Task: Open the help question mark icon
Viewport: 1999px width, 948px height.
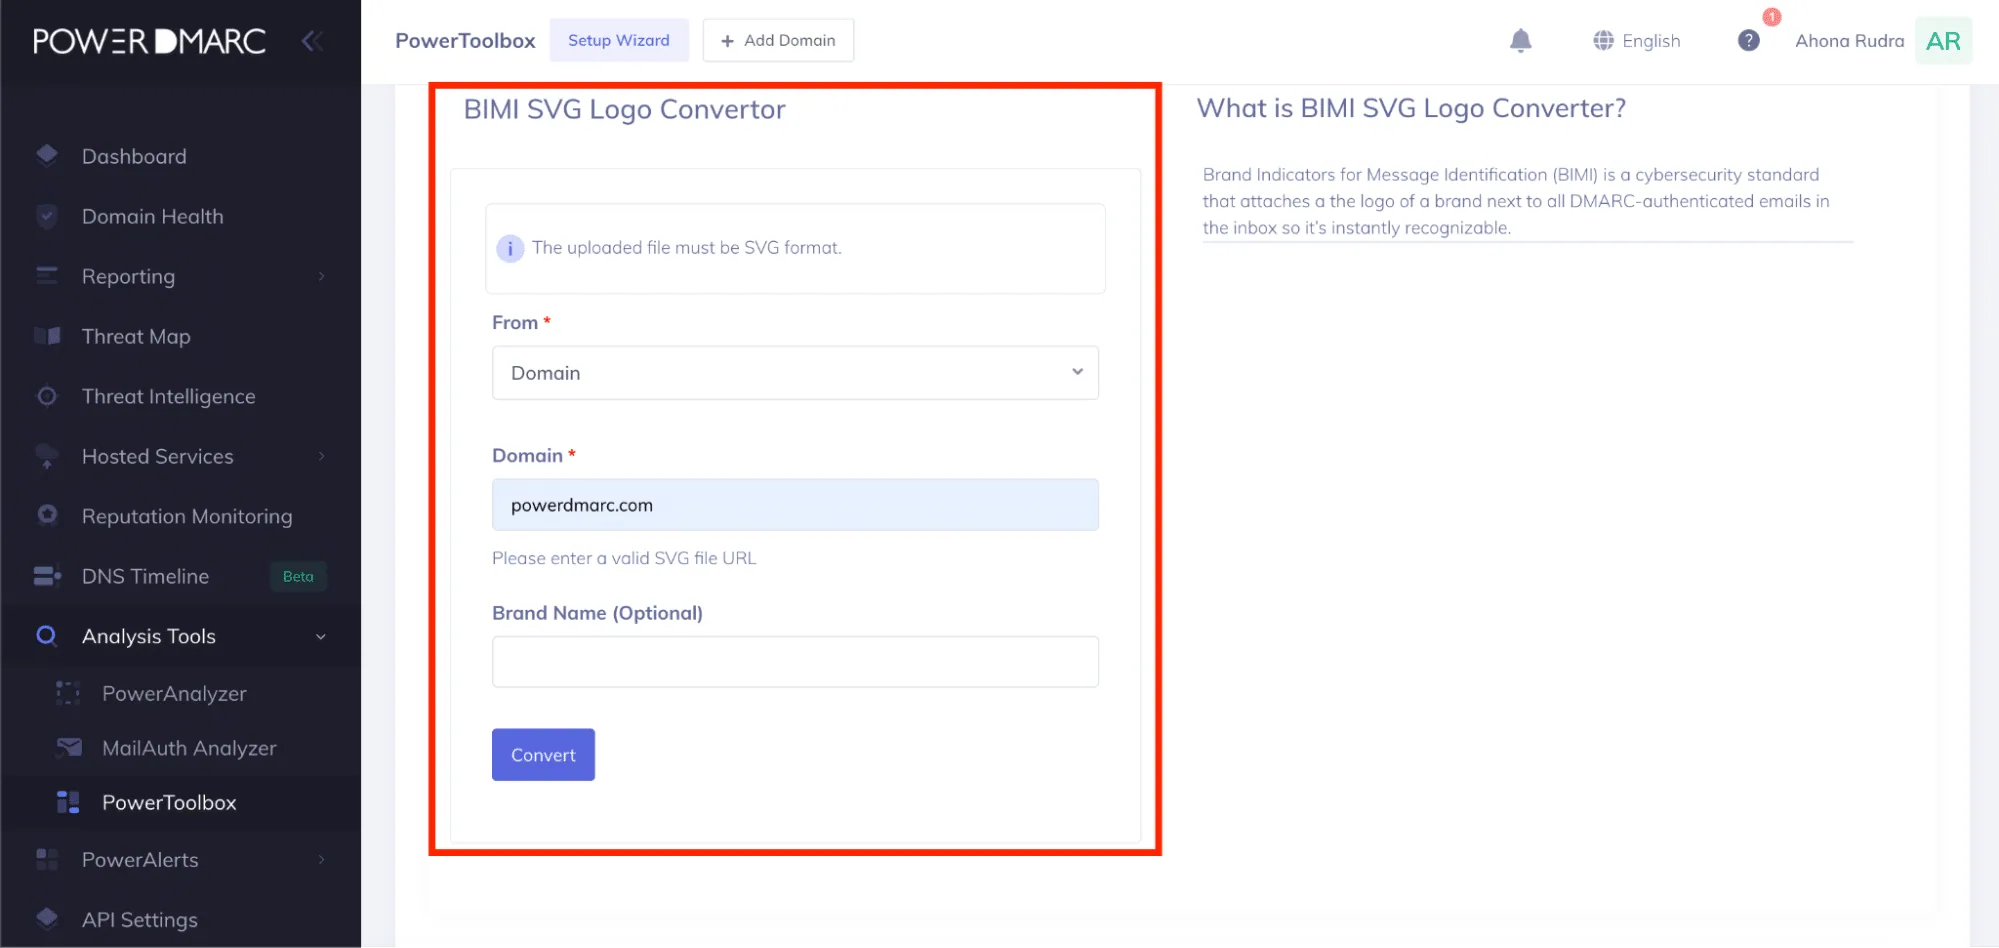Action: click(x=1748, y=40)
